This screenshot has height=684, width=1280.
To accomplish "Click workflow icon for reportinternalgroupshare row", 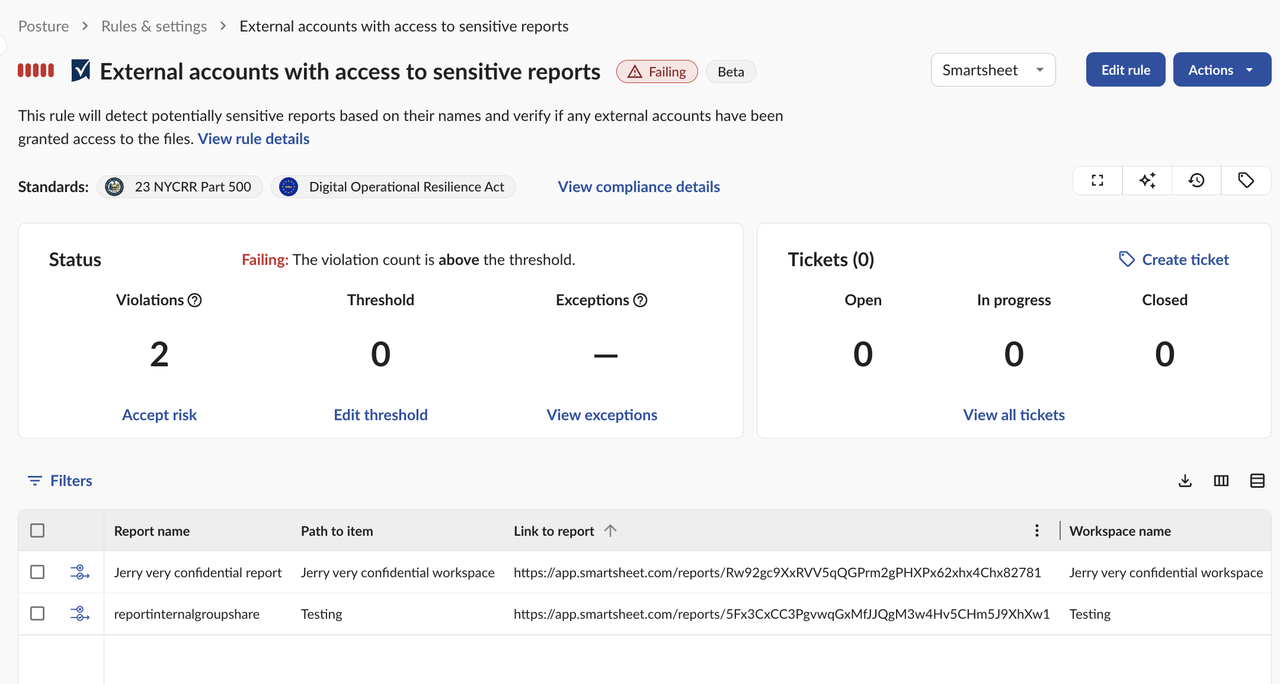I will click(80, 614).
